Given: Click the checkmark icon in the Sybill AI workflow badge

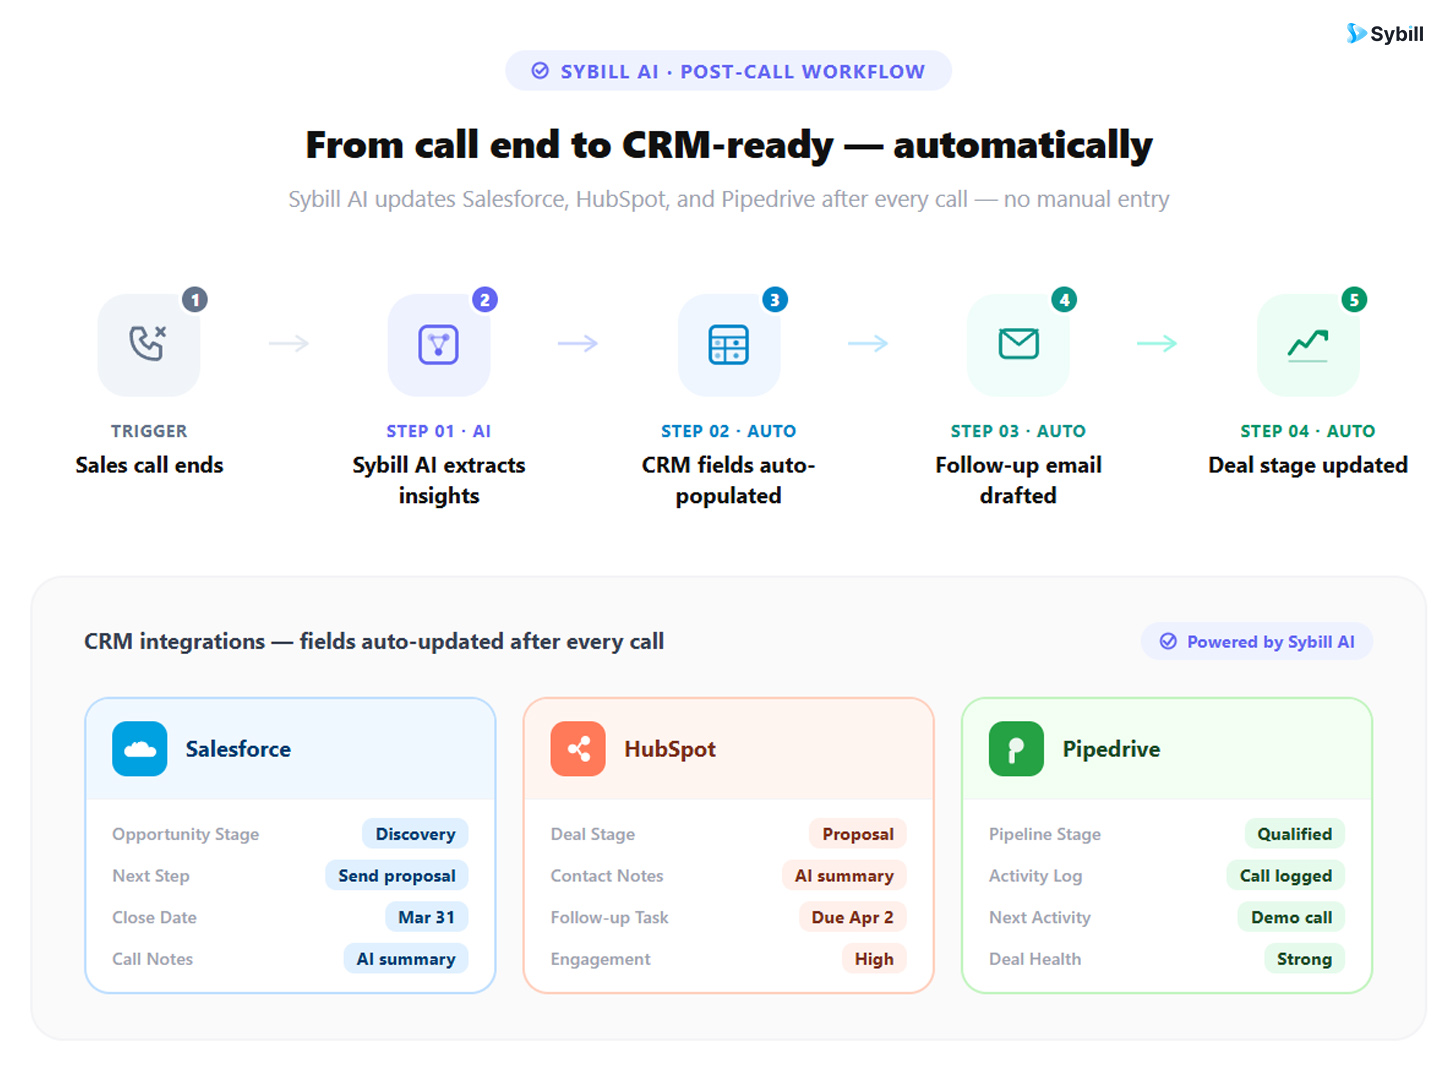Looking at the screenshot, I should (540, 71).
